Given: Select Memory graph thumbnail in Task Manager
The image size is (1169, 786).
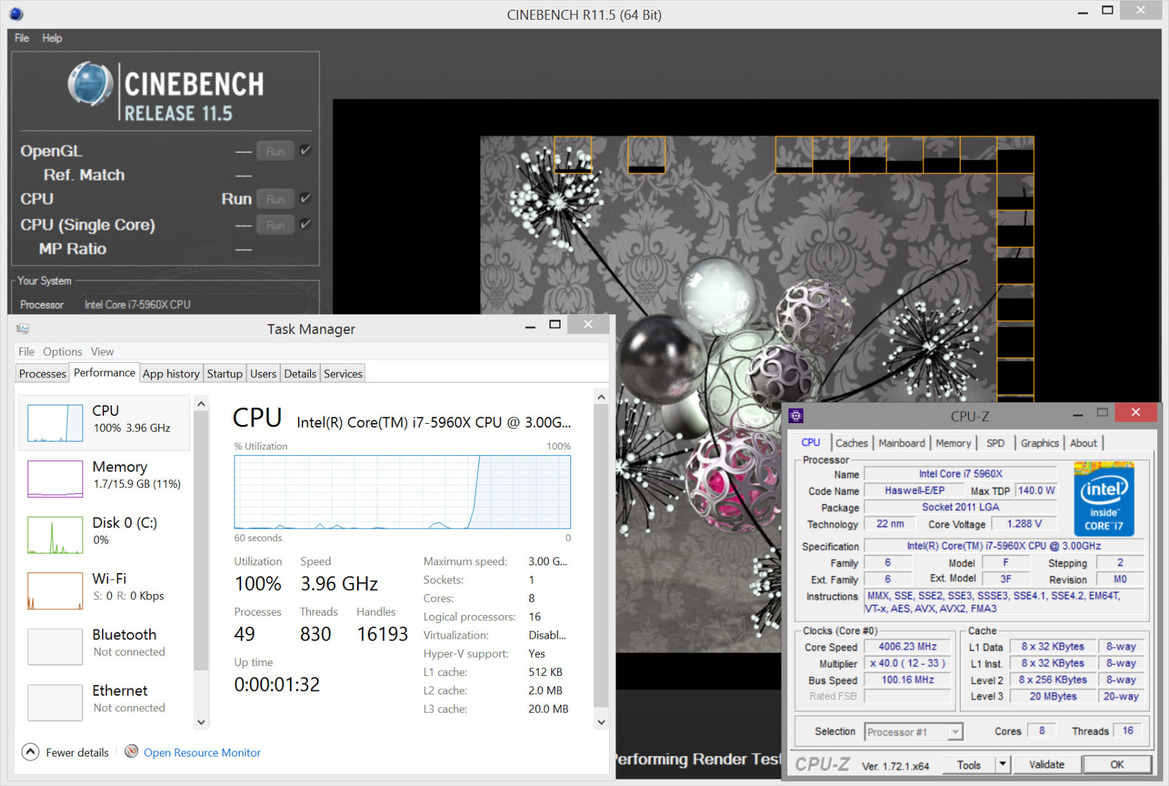Looking at the screenshot, I should coord(55,479).
